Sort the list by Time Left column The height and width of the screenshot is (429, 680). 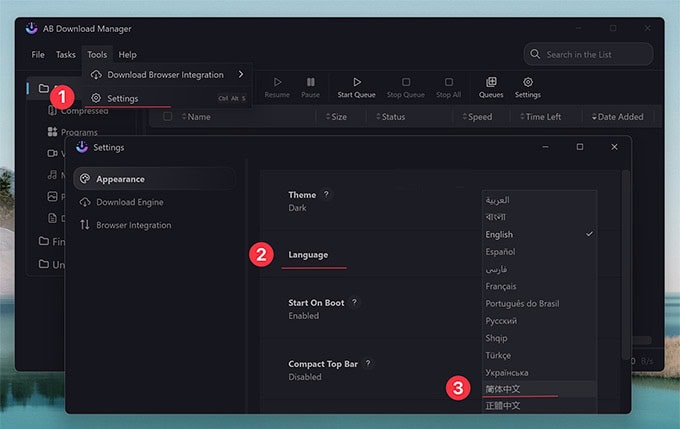pos(540,117)
